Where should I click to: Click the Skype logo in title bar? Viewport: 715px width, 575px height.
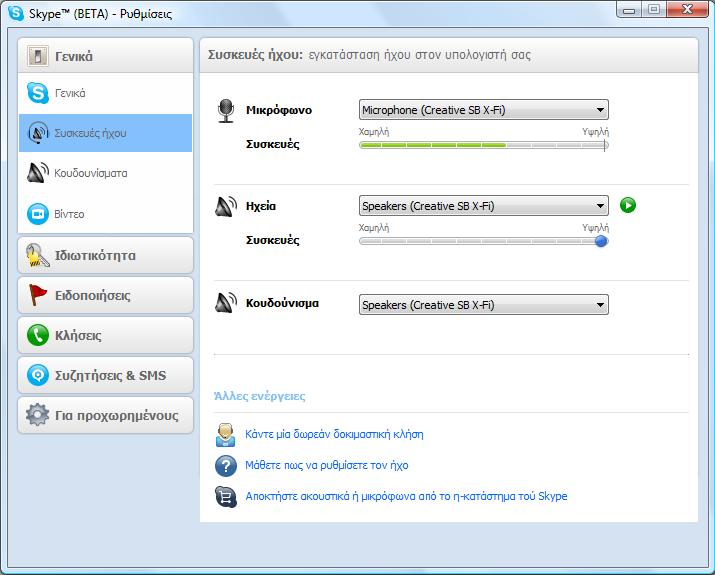16,13
